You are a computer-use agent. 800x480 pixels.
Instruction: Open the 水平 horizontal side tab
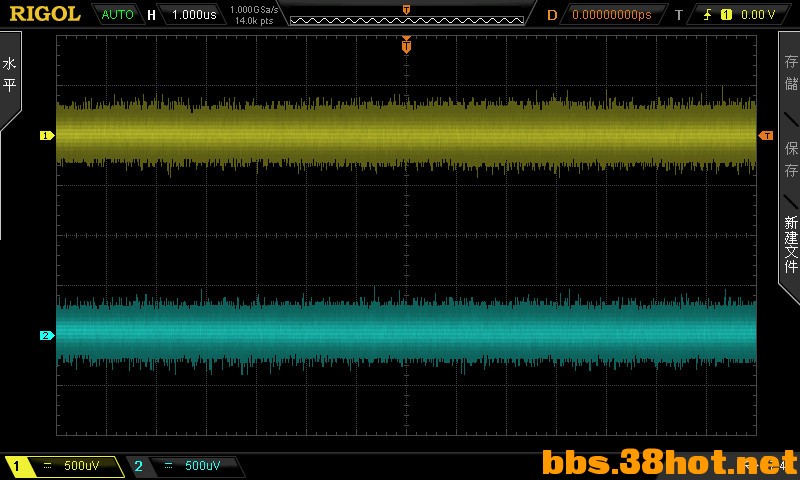click(x=9, y=74)
